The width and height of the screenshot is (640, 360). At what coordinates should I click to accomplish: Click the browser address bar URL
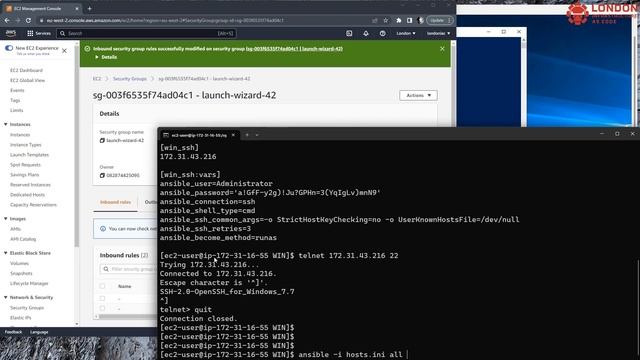point(165,20)
